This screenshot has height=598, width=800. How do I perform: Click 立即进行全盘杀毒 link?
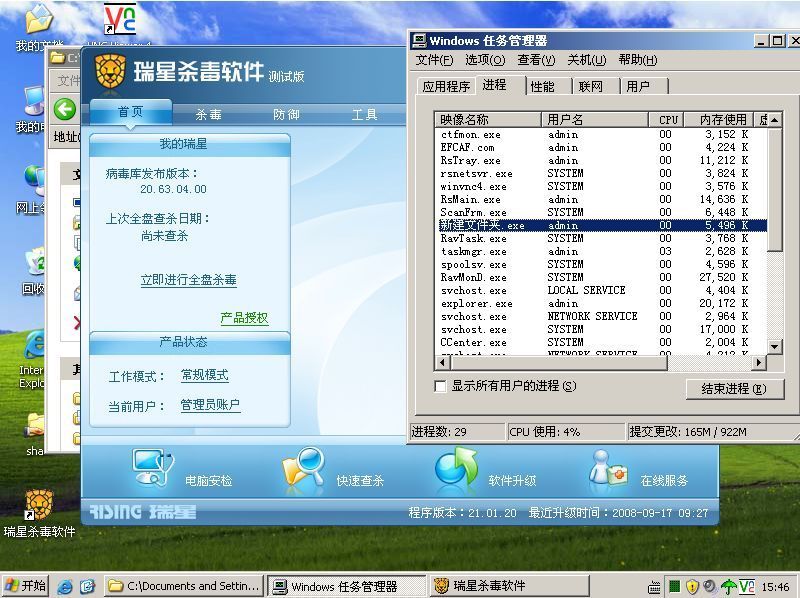point(189,280)
